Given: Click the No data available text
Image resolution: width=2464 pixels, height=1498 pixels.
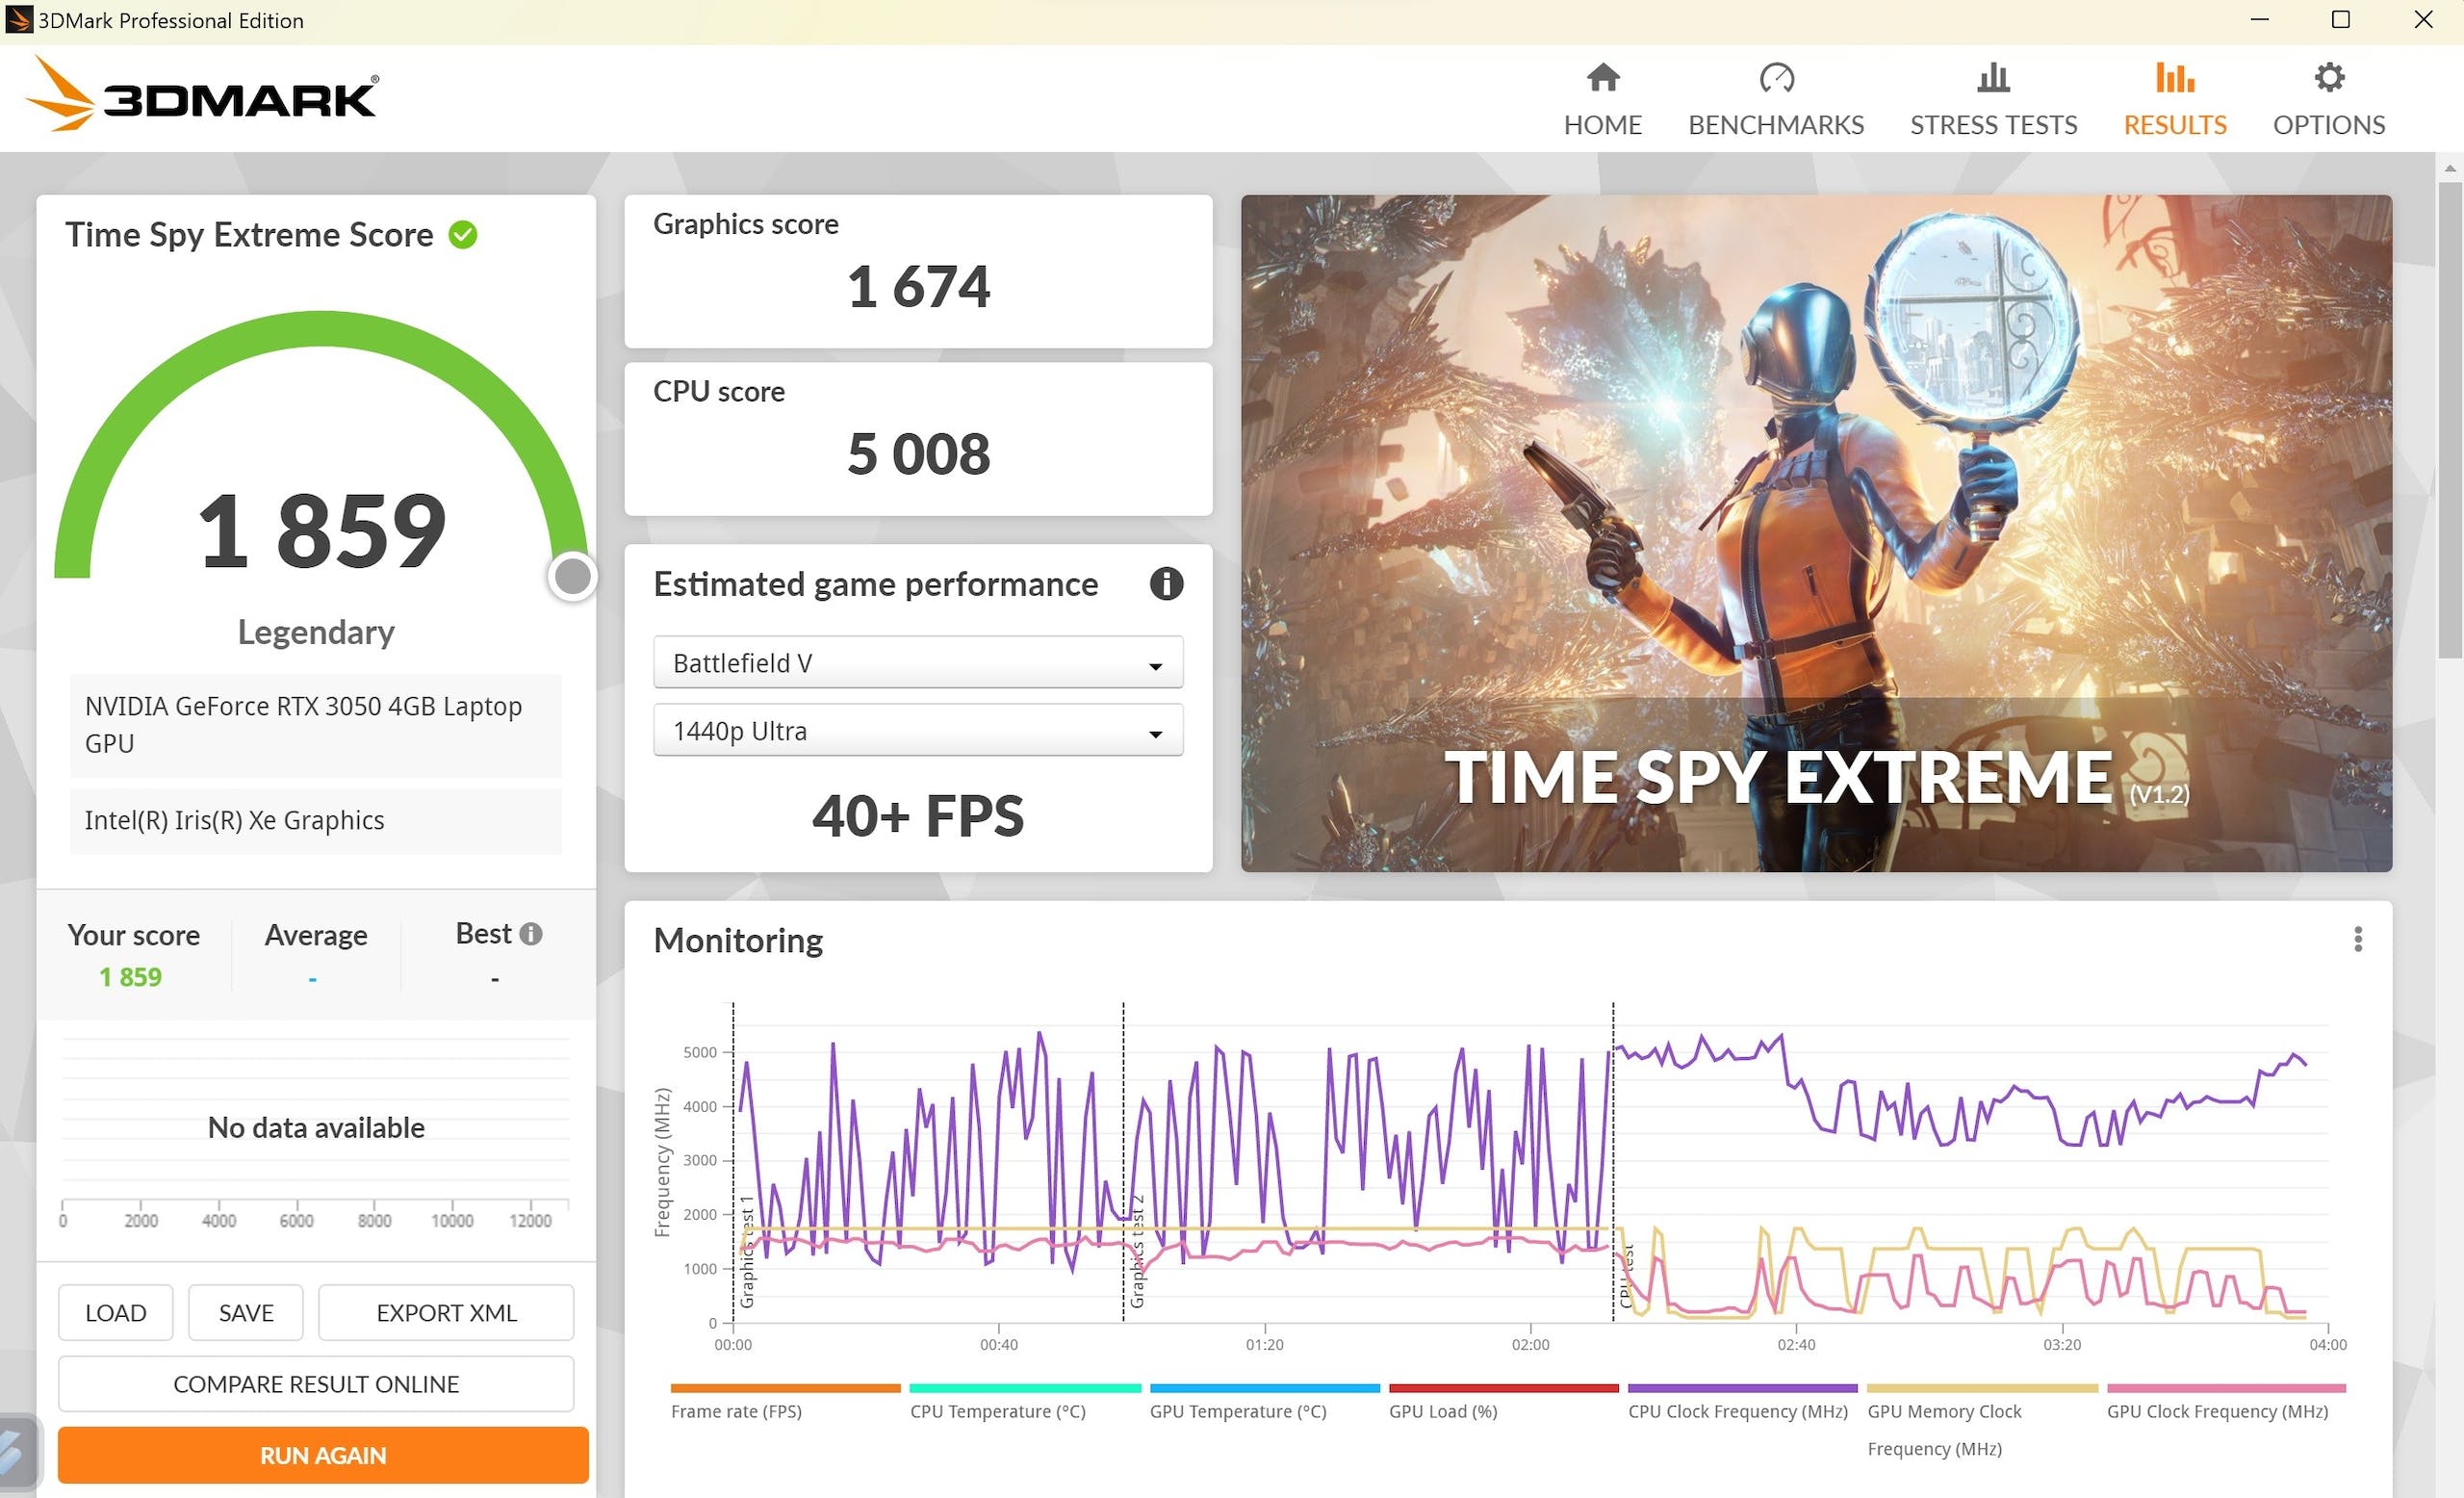Looking at the screenshot, I should coord(316,1127).
